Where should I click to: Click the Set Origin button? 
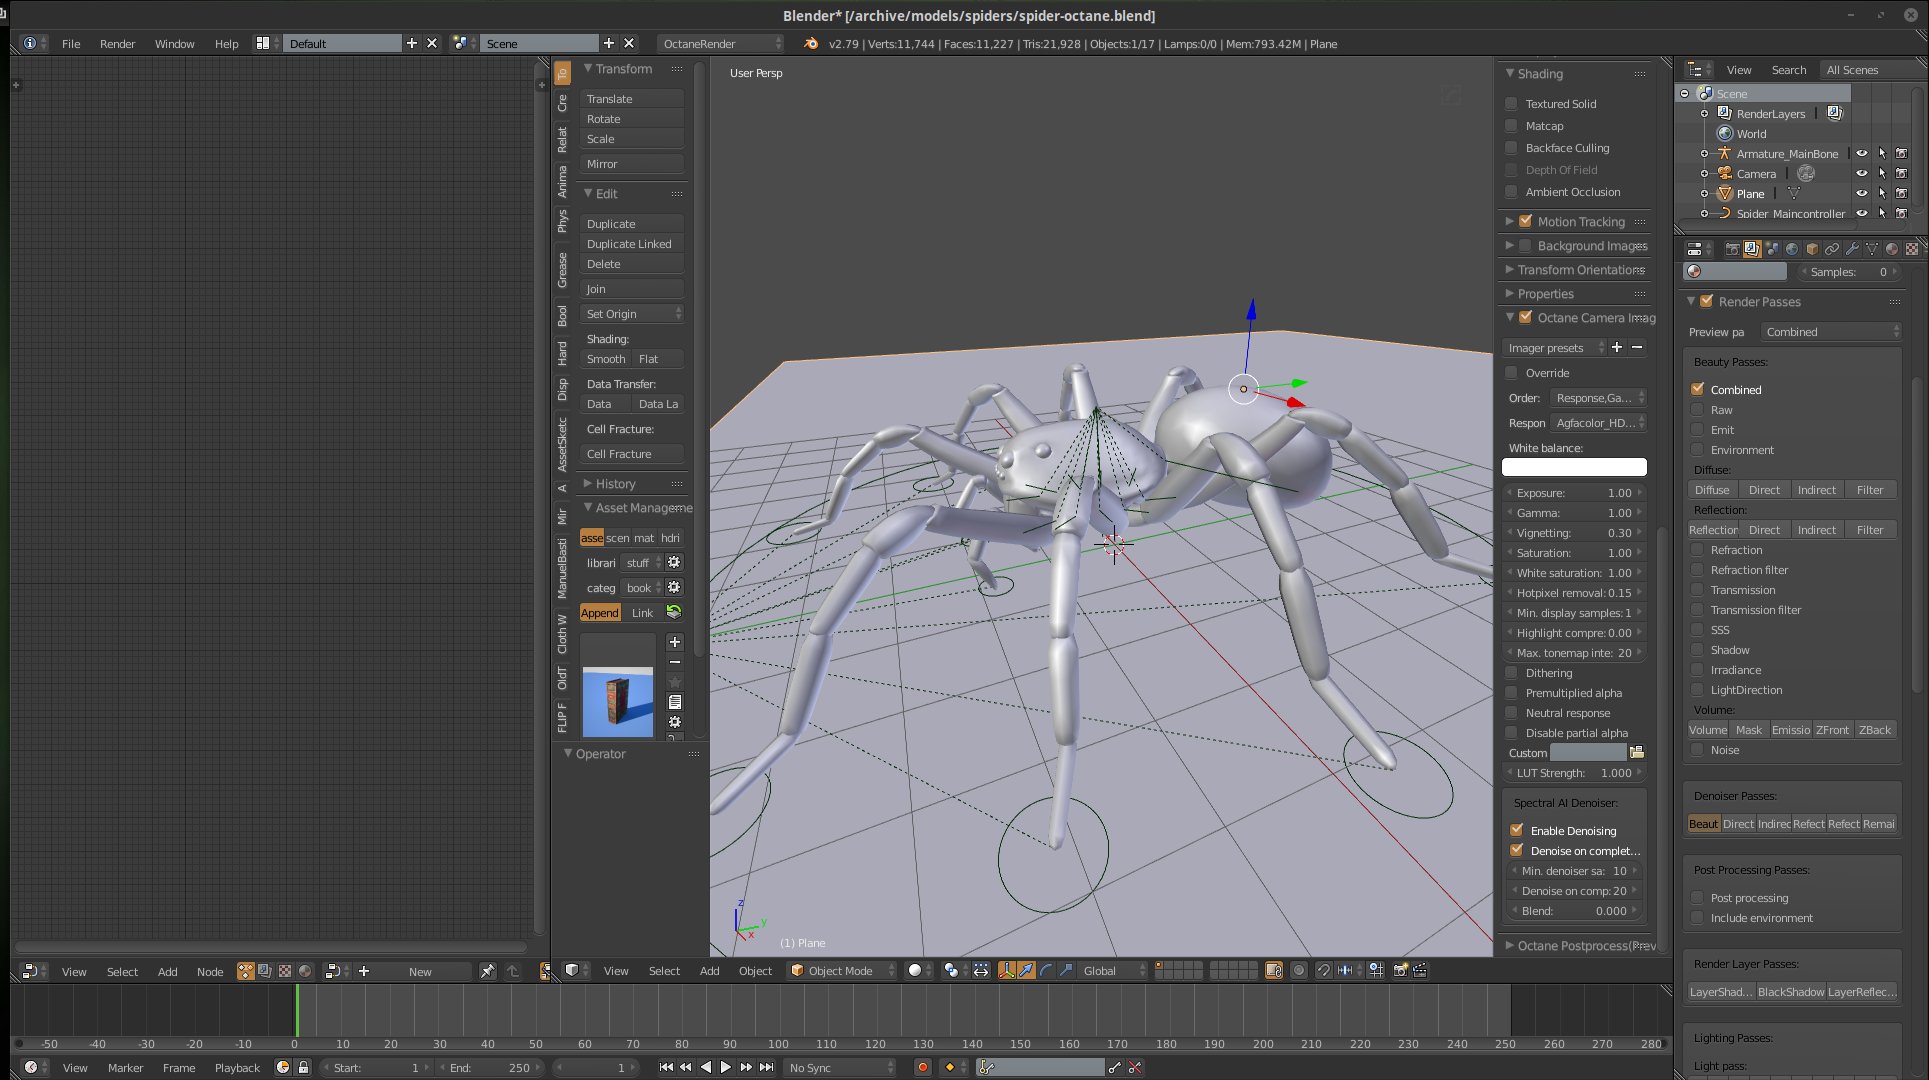point(632,314)
